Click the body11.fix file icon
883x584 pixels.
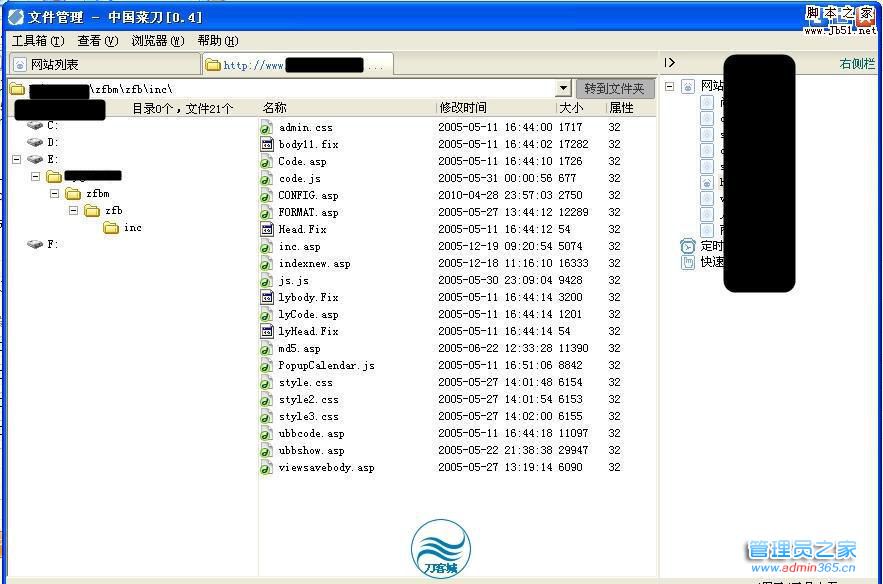click(266, 145)
